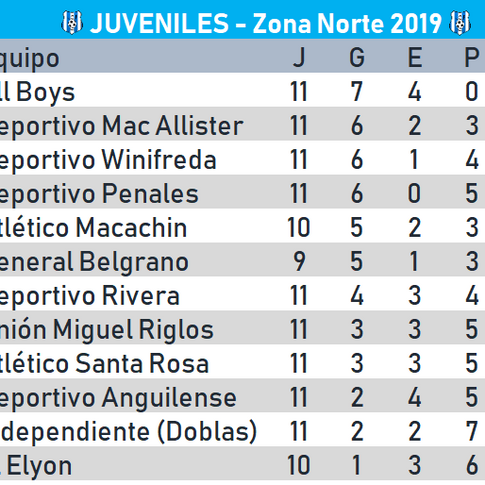Select the General Belgrano team name
The width and height of the screenshot is (485, 485).
(94, 262)
